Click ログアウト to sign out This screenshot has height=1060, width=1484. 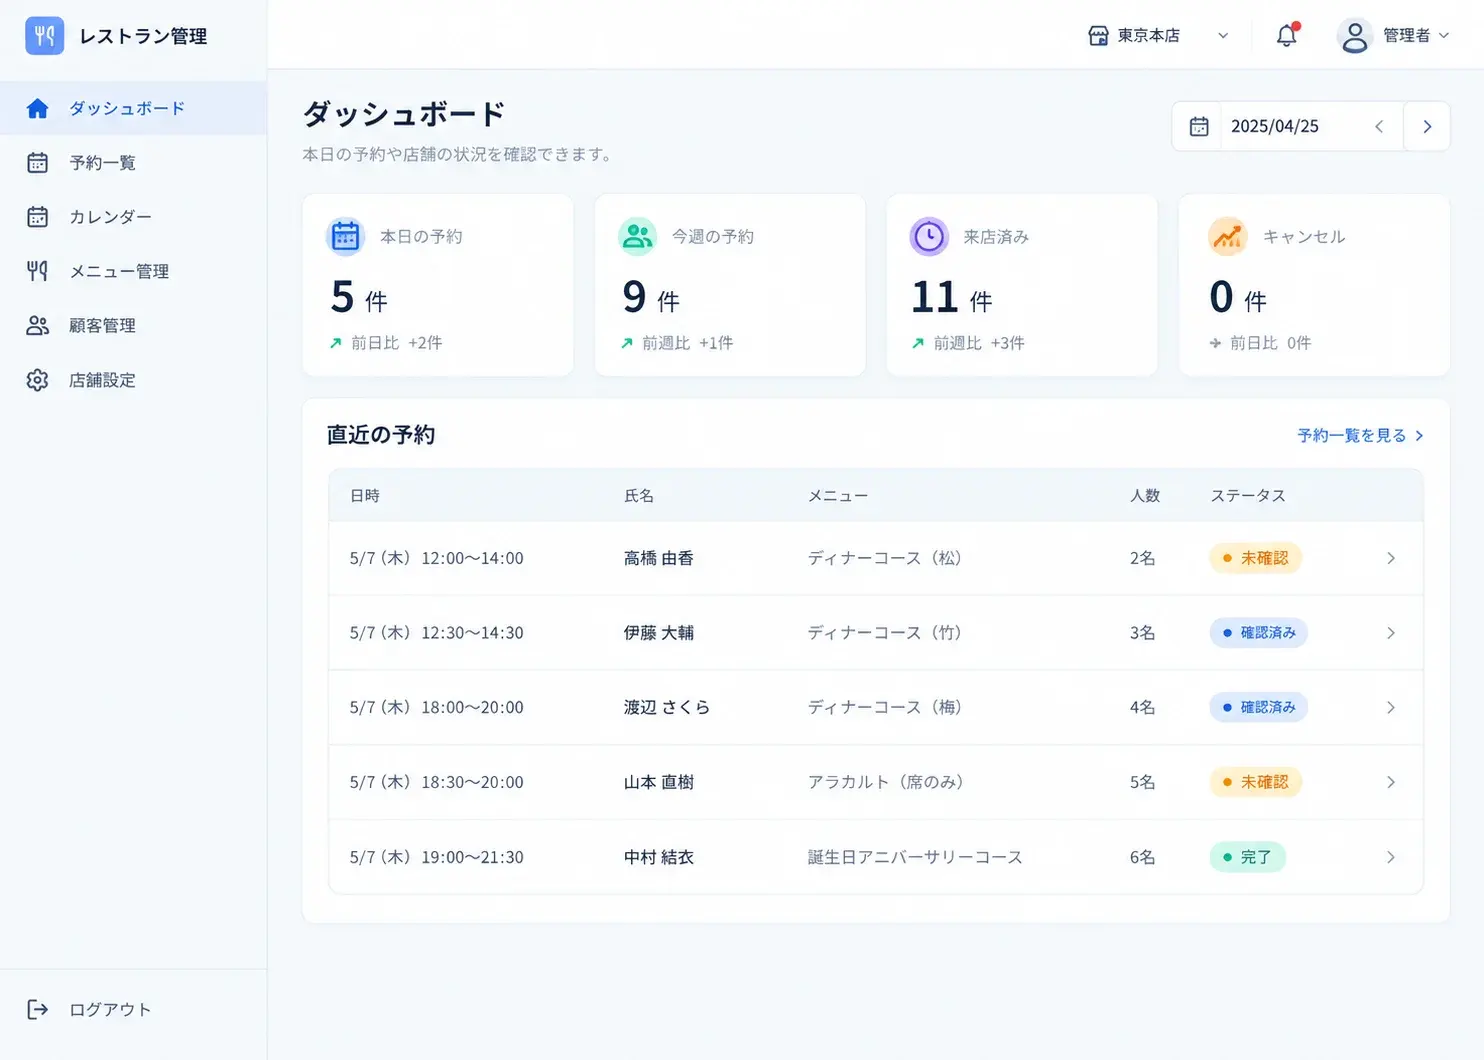(x=110, y=1009)
